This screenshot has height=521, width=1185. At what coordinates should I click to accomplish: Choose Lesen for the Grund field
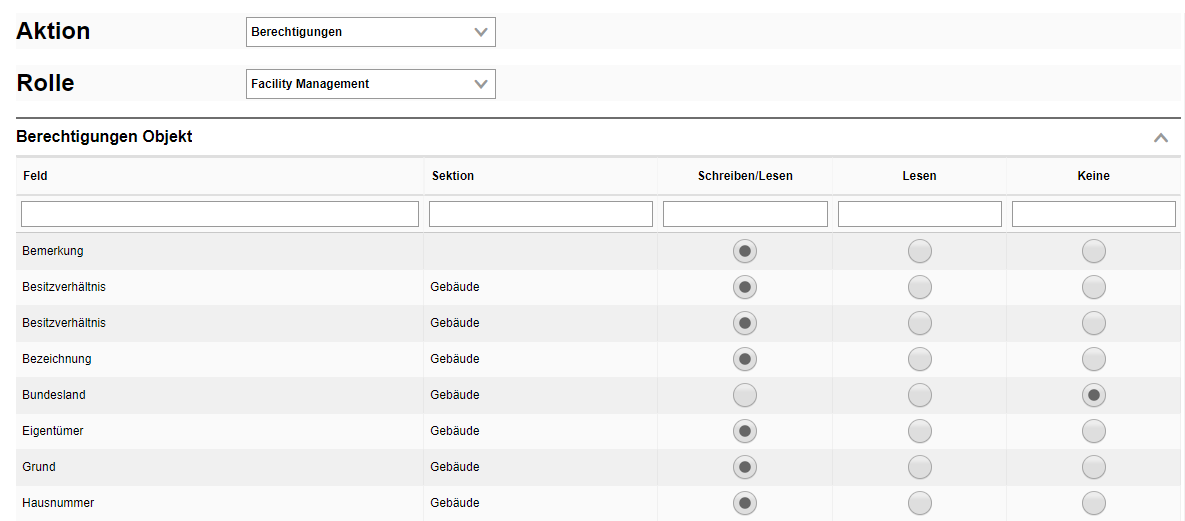click(x=919, y=467)
